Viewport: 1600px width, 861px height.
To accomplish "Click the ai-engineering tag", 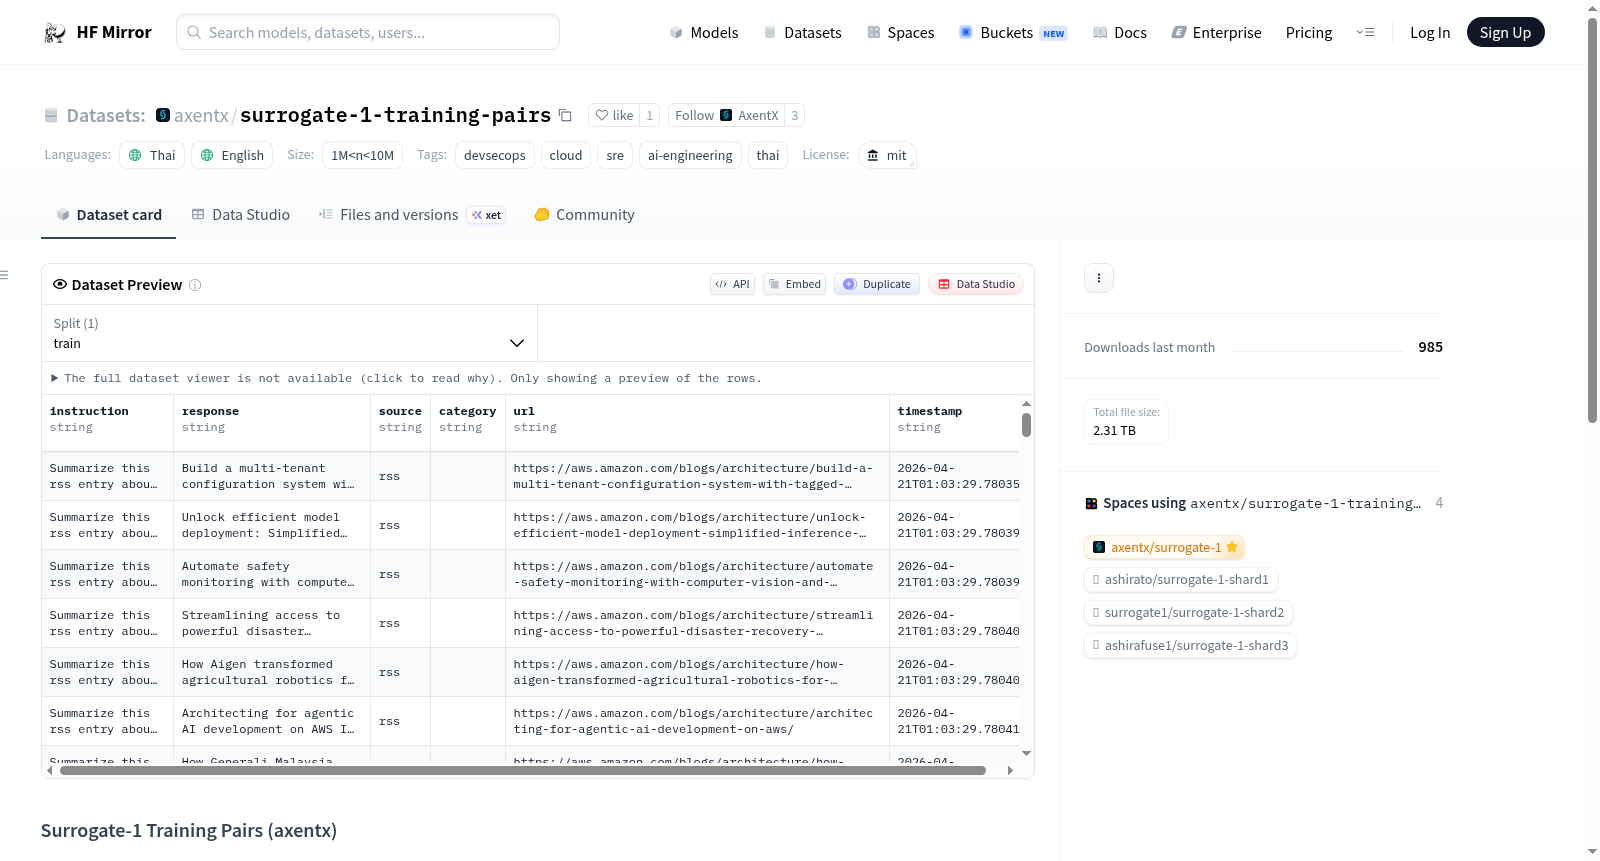I will pos(690,155).
